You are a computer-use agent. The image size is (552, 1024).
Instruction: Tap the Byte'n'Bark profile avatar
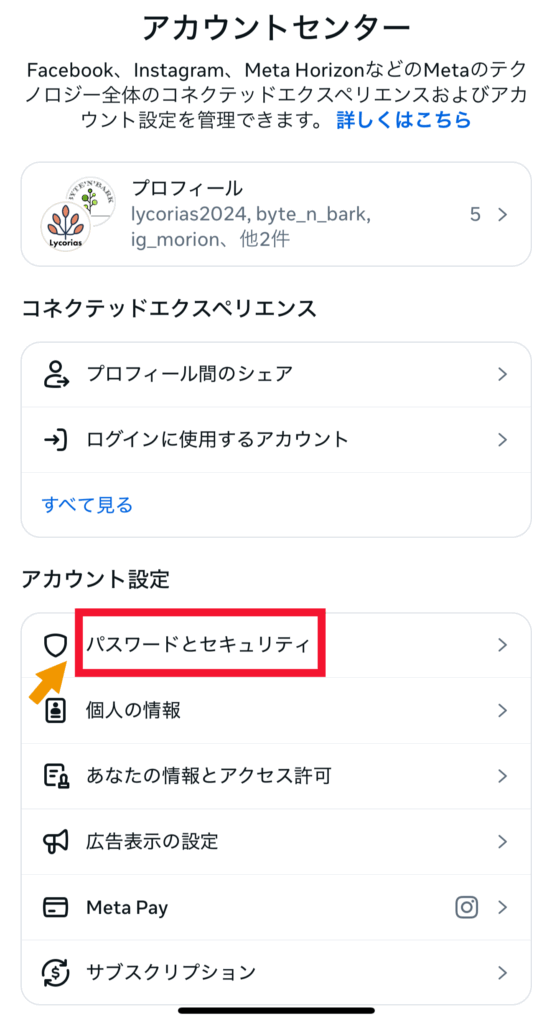click(93, 199)
